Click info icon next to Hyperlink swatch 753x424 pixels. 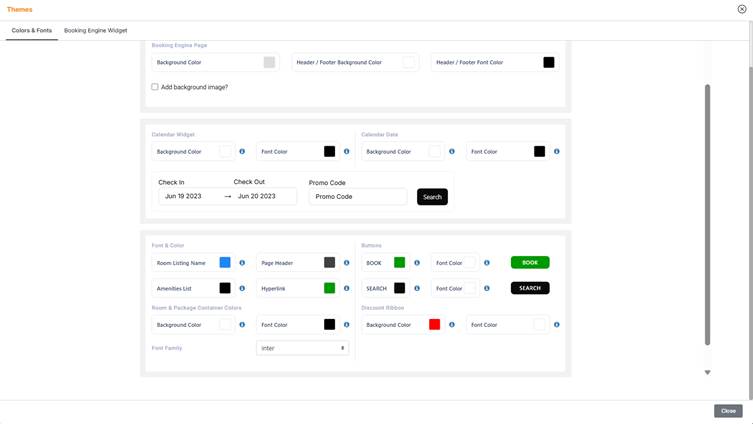(347, 289)
